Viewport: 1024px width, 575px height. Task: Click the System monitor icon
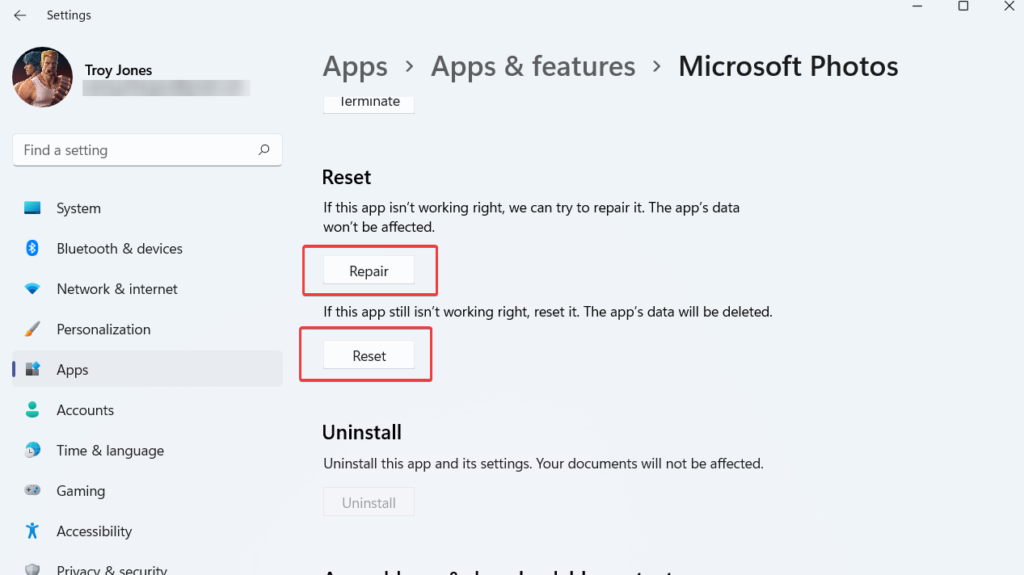tap(32, 208)
